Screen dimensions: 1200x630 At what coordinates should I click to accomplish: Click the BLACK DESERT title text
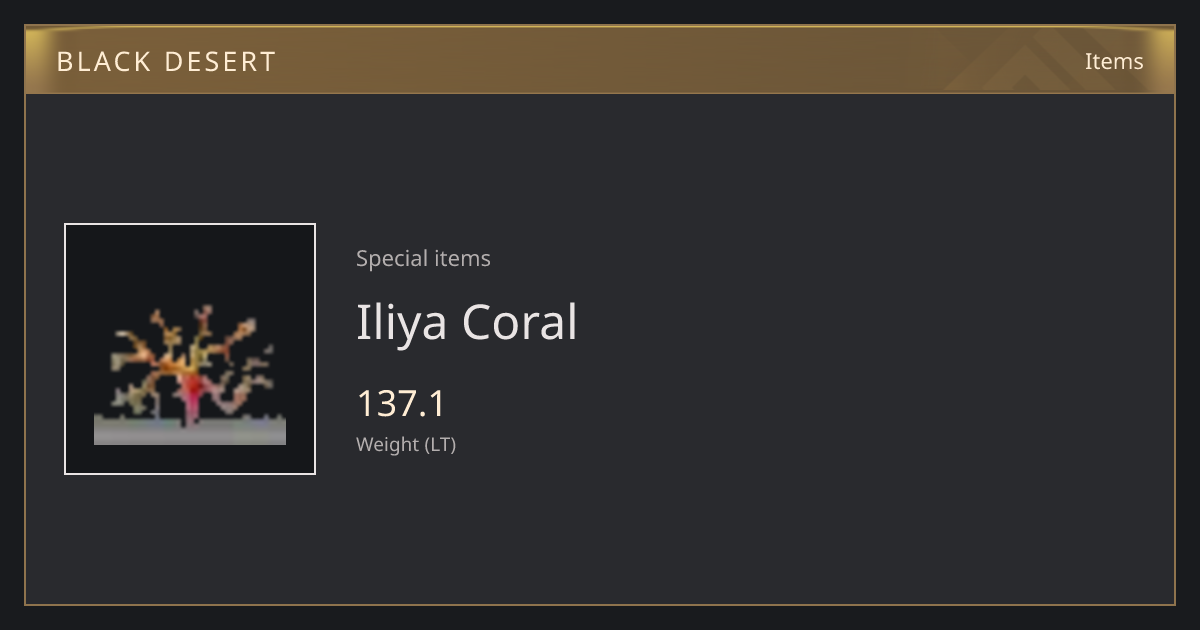tap(166, 62)
